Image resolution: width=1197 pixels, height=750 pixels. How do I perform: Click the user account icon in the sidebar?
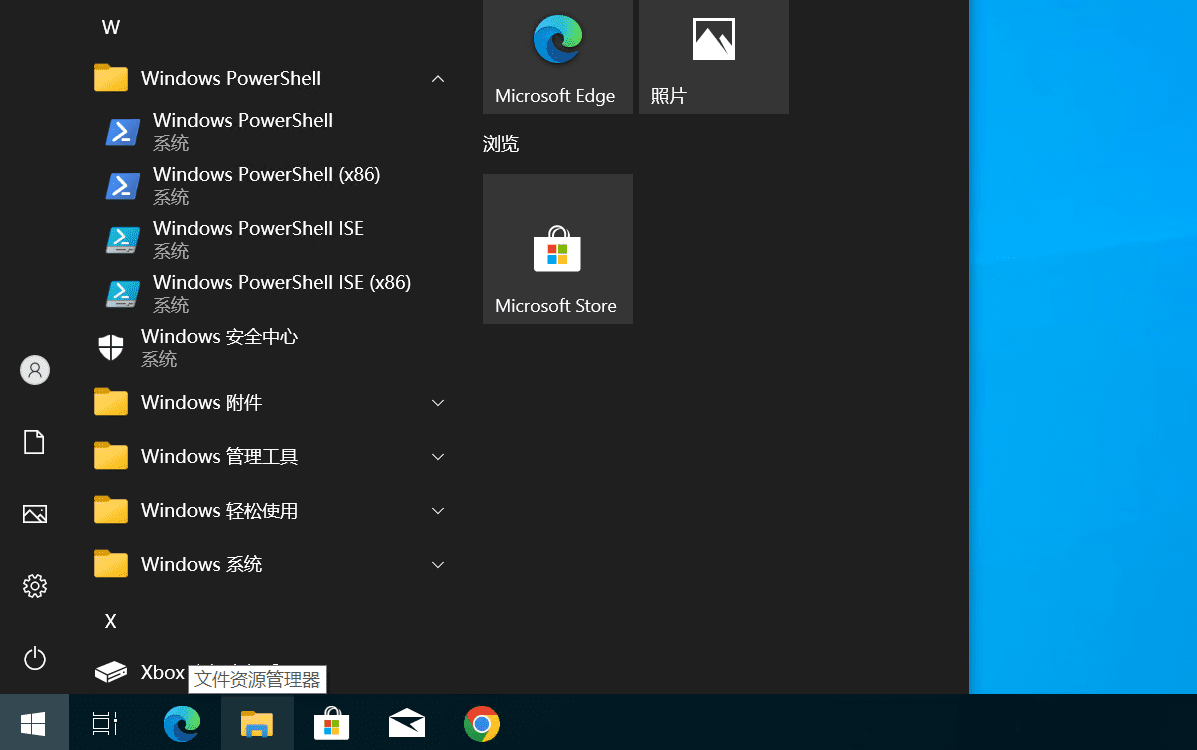click(34, 370)
